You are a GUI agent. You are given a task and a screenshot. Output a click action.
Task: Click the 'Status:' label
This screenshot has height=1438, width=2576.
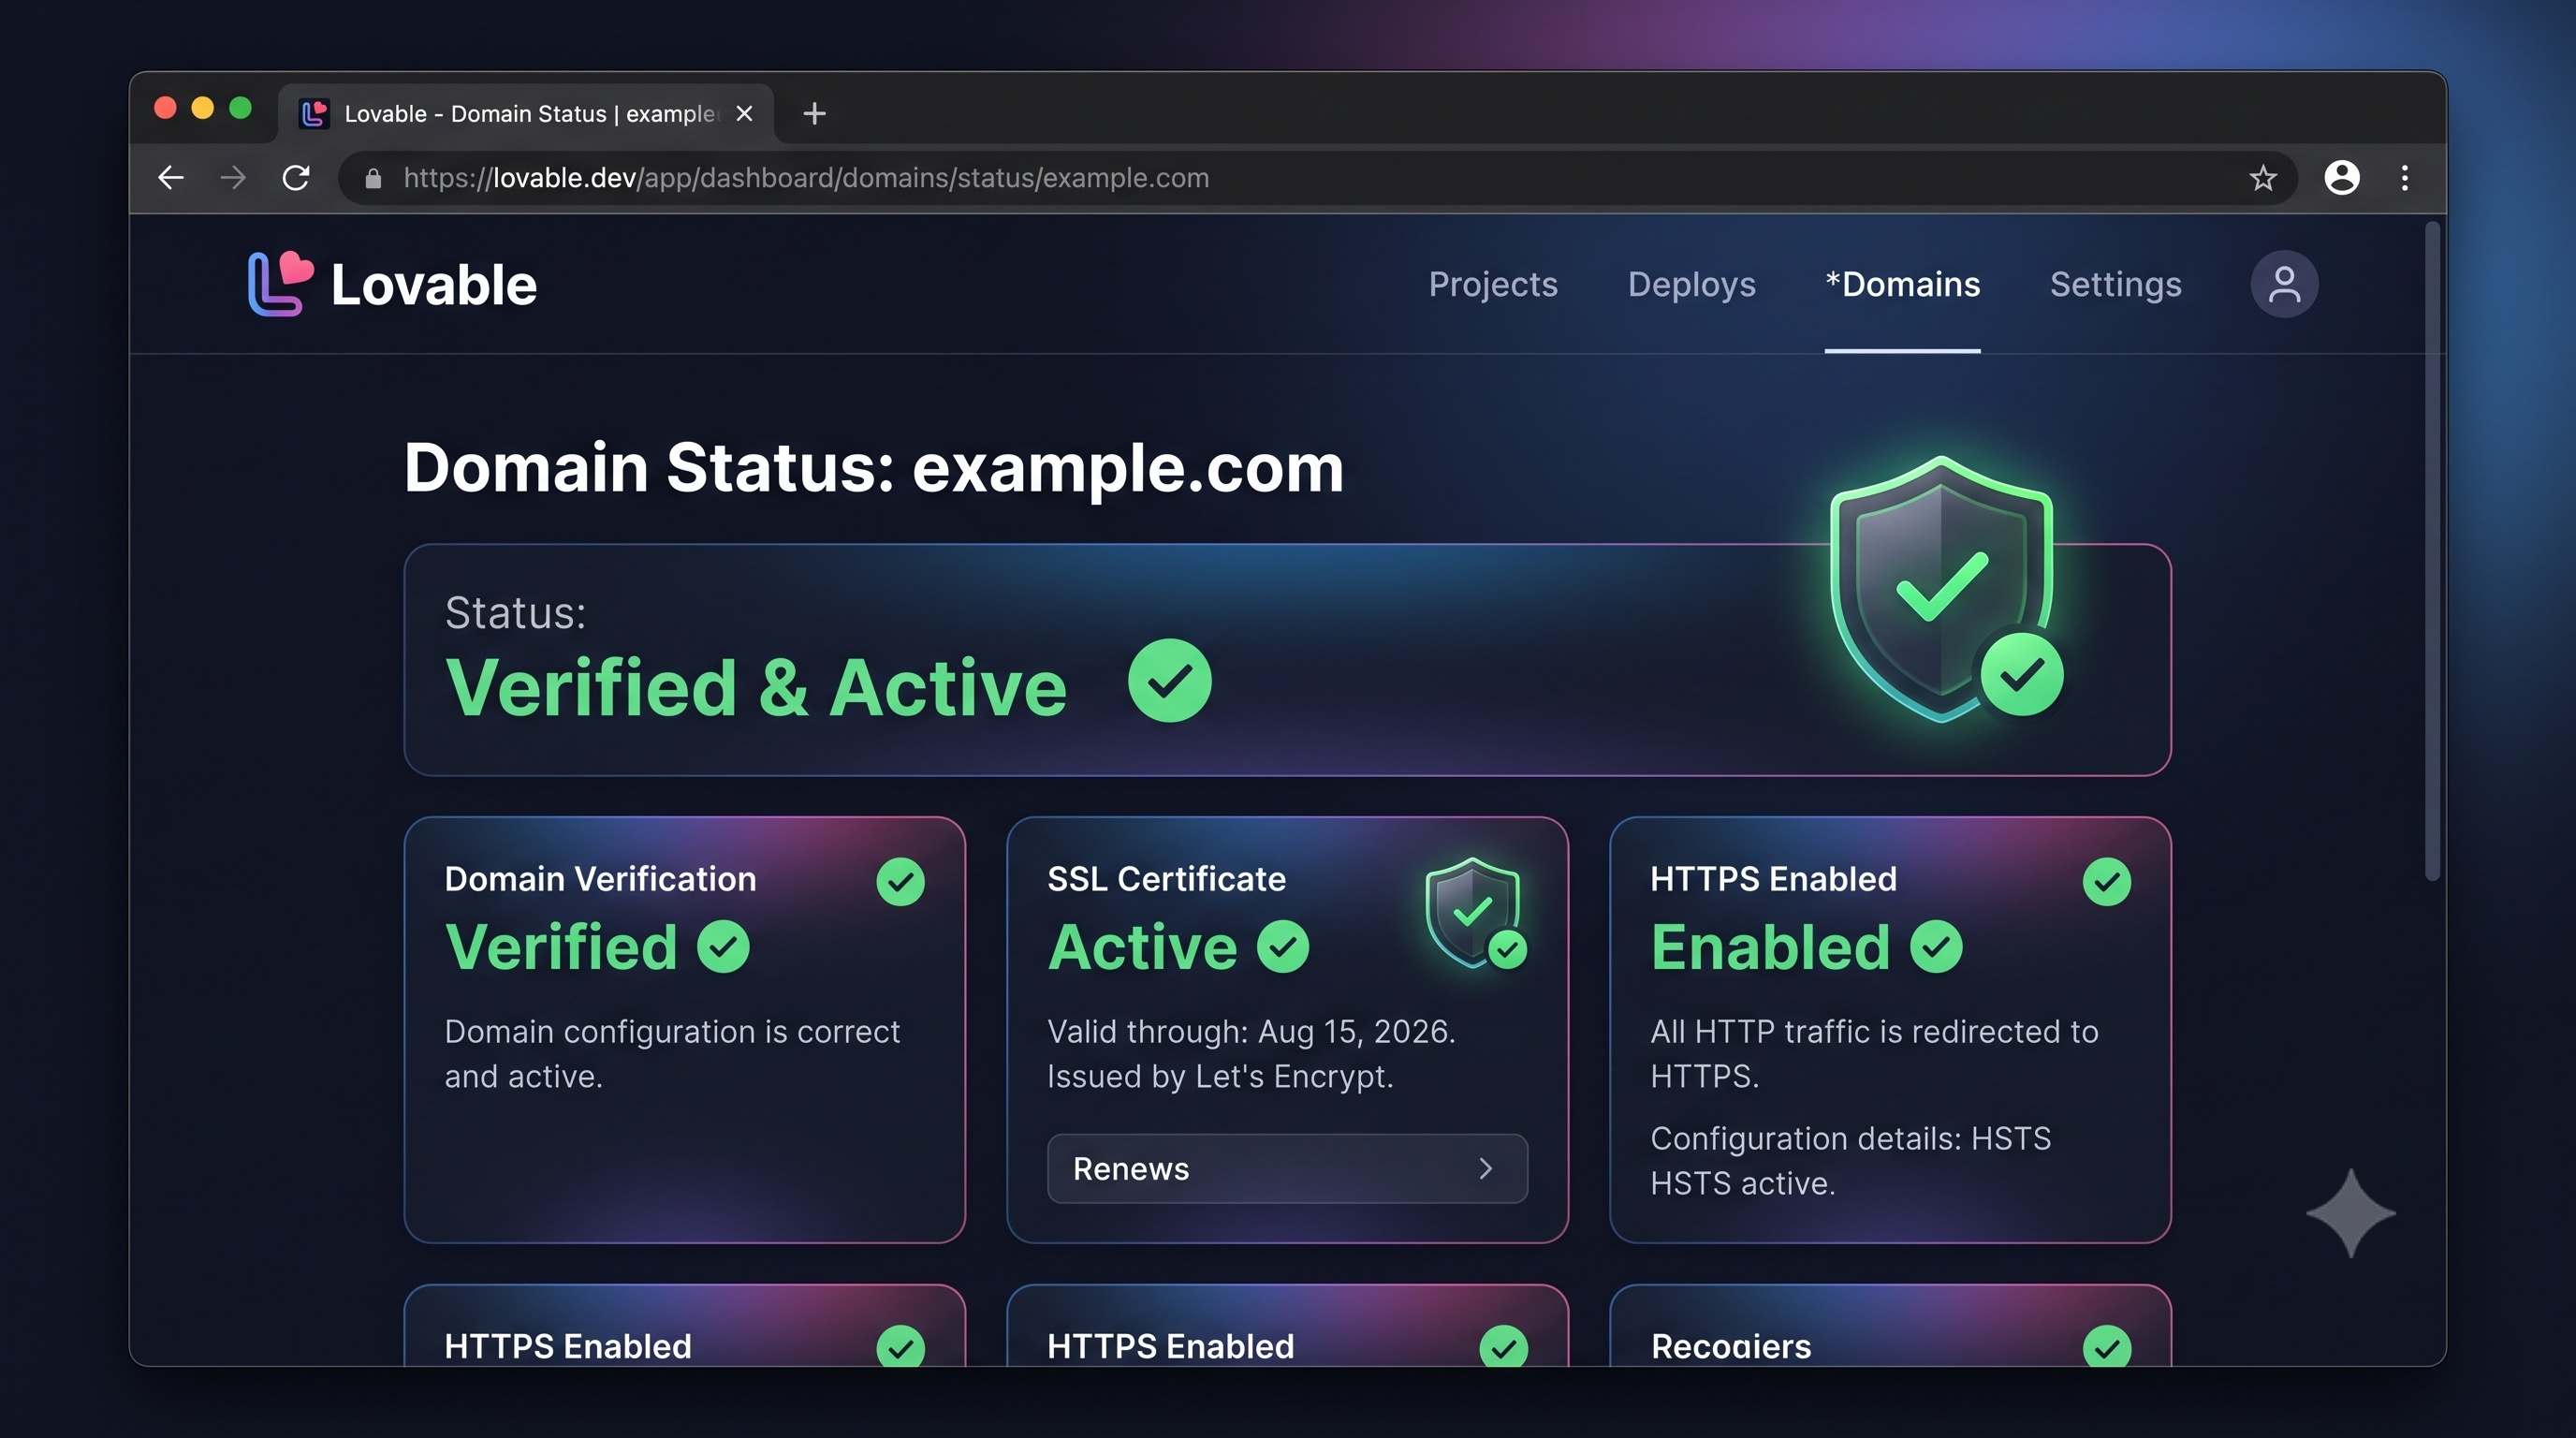[x=515, y=613]
